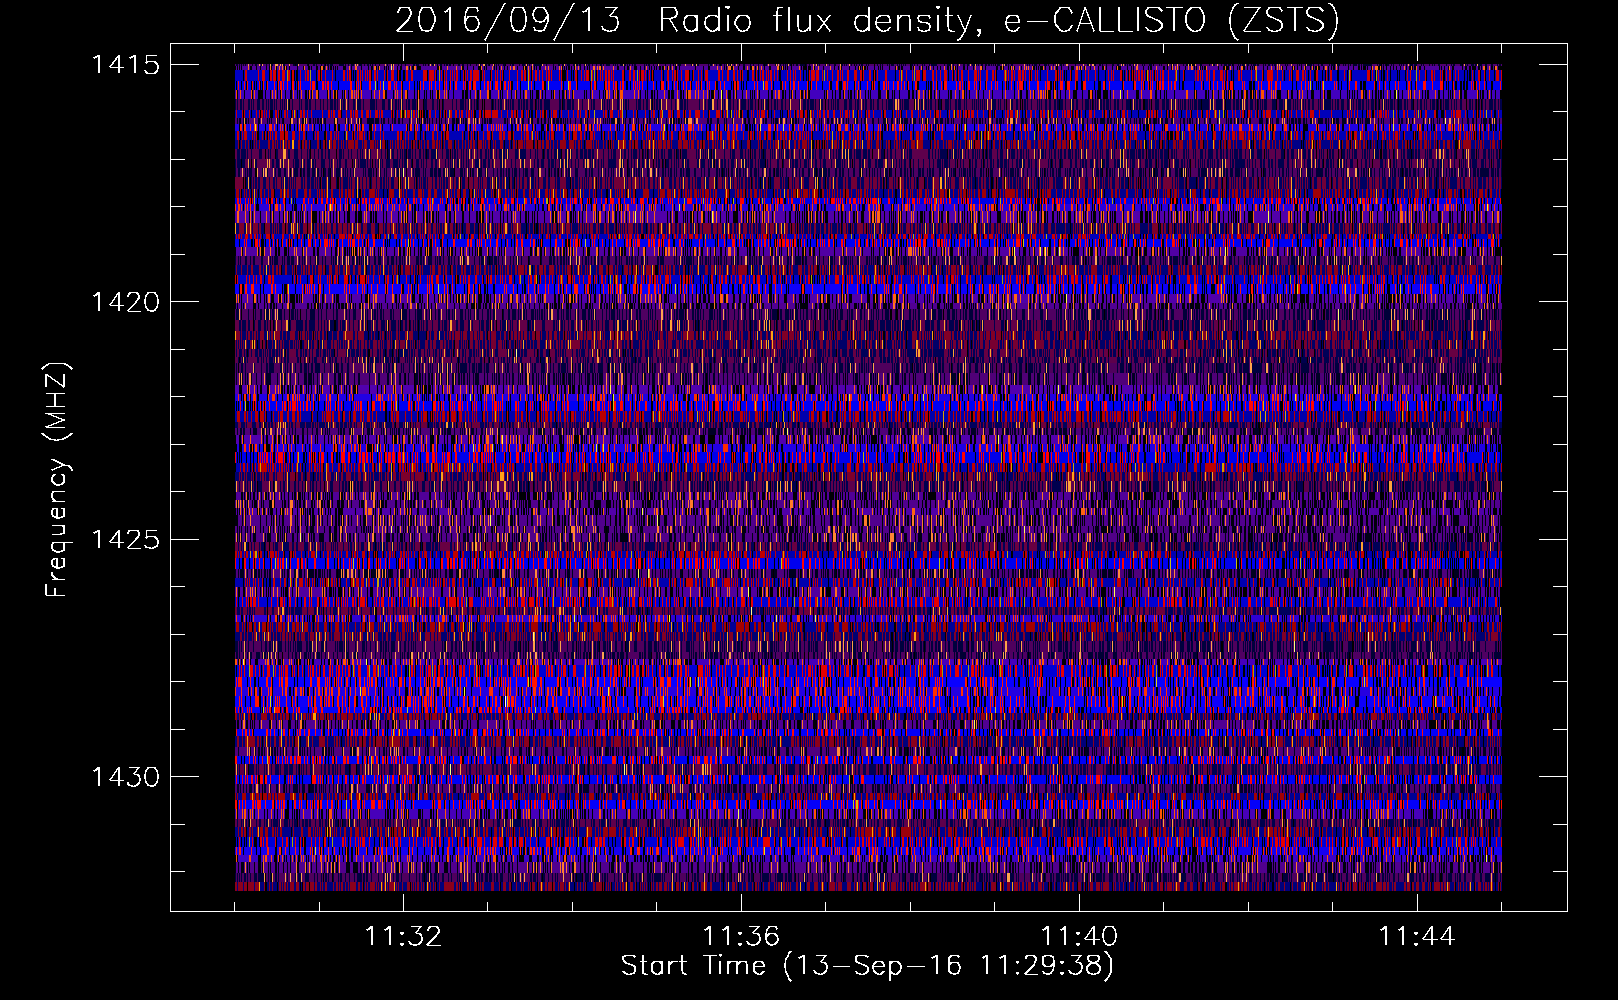Click the plot title '2016/09/13 Radio flux density, e-CALLISTO (ZSTS)'
This screenshot has height=1000, width=1618.
coord(867,20)
